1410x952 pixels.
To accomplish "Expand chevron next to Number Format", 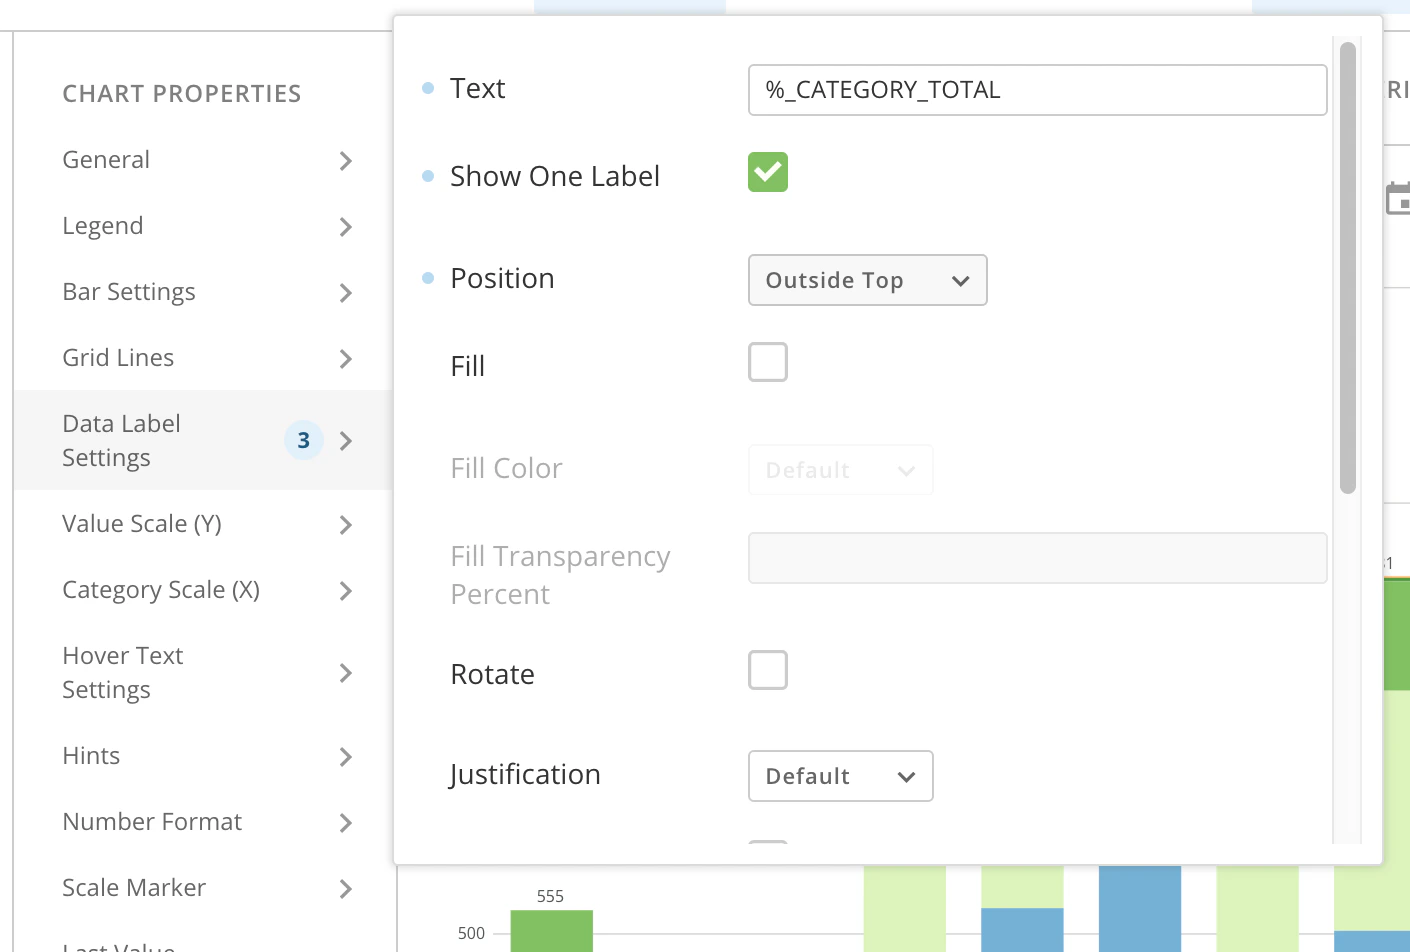I will (346, 823).
